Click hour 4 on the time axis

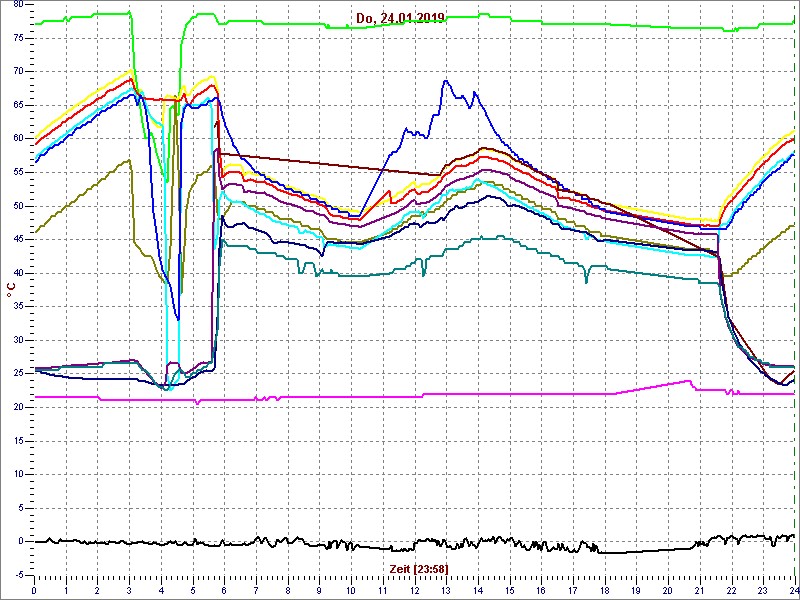(161, 590)
